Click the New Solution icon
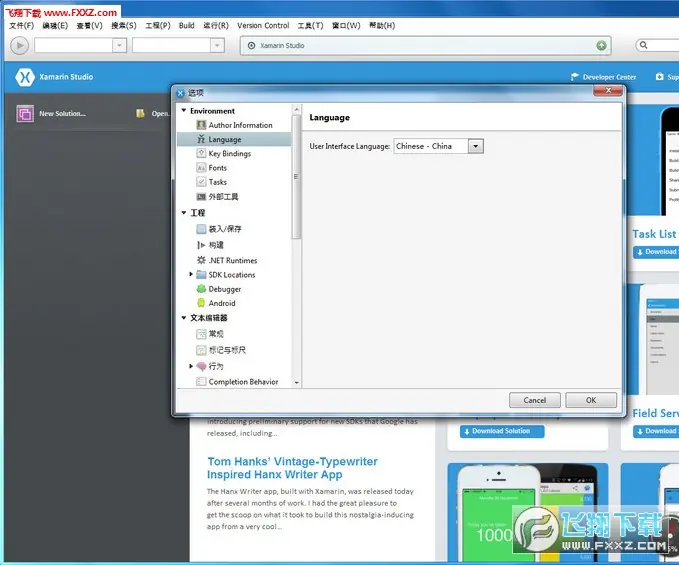Screen dimensions: 679x565 point(25,114)
